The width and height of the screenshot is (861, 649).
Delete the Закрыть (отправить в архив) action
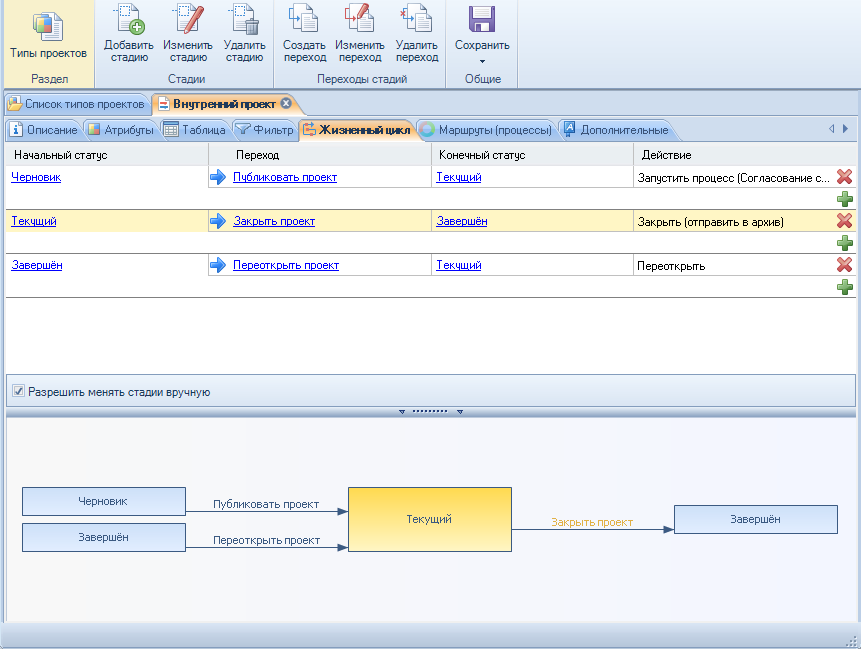845,221
